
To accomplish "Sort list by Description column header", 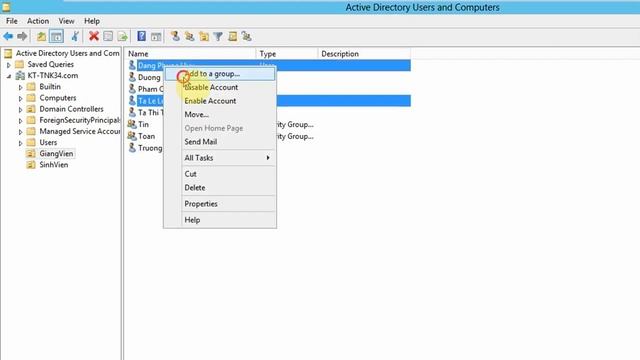I will 364,54.
